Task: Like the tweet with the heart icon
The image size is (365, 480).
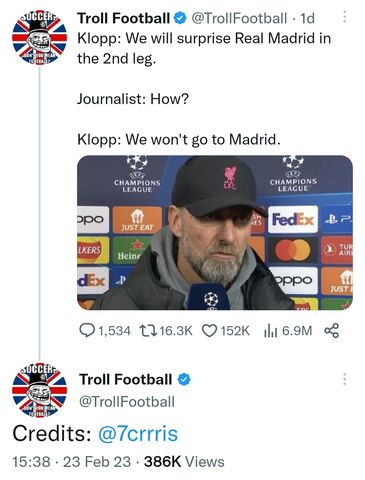Action: [x=210, y=331]
